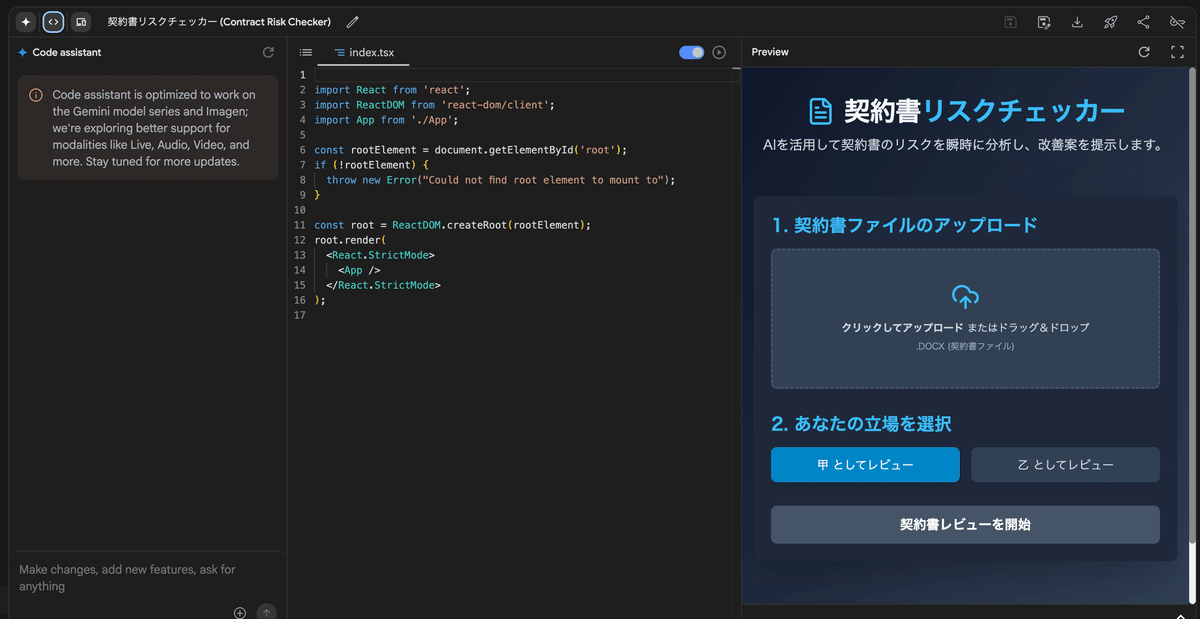Select 乙 としてレビュー in the preview
Image resolution: width=1200 pixels, height=619 pixels.
(x=1064, y=464)
